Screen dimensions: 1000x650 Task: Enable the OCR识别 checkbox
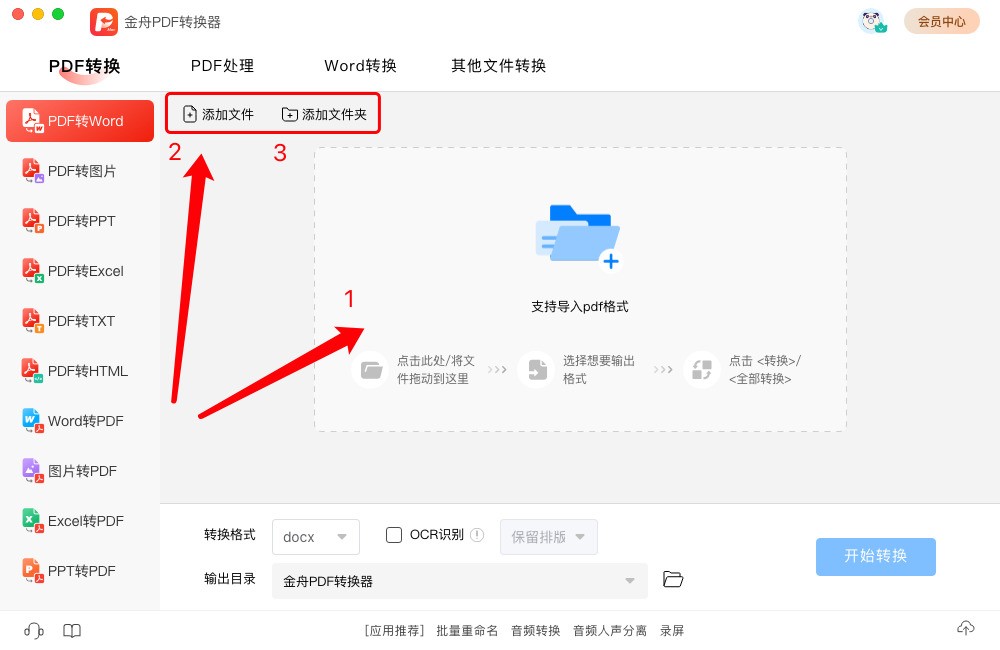pos(393,535)
